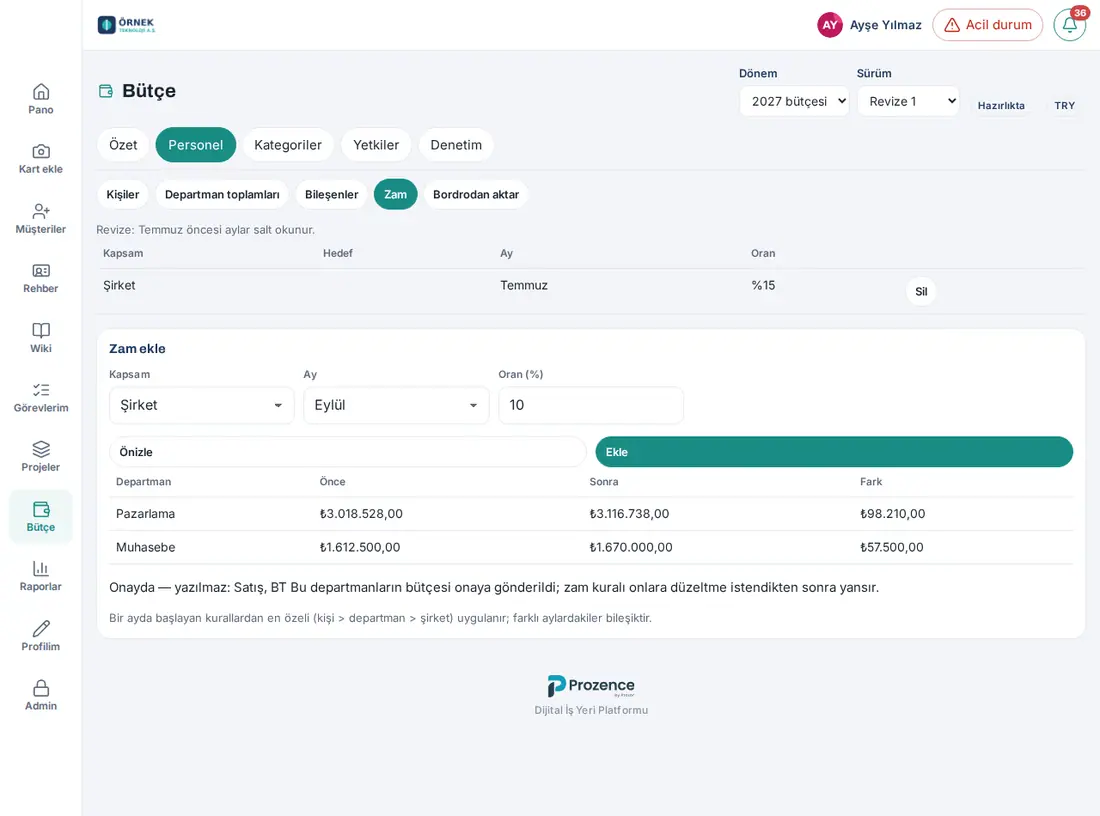This screenshot has height=816, width=1100.
Task: Click the TRY currency label
Action: 1064,106
